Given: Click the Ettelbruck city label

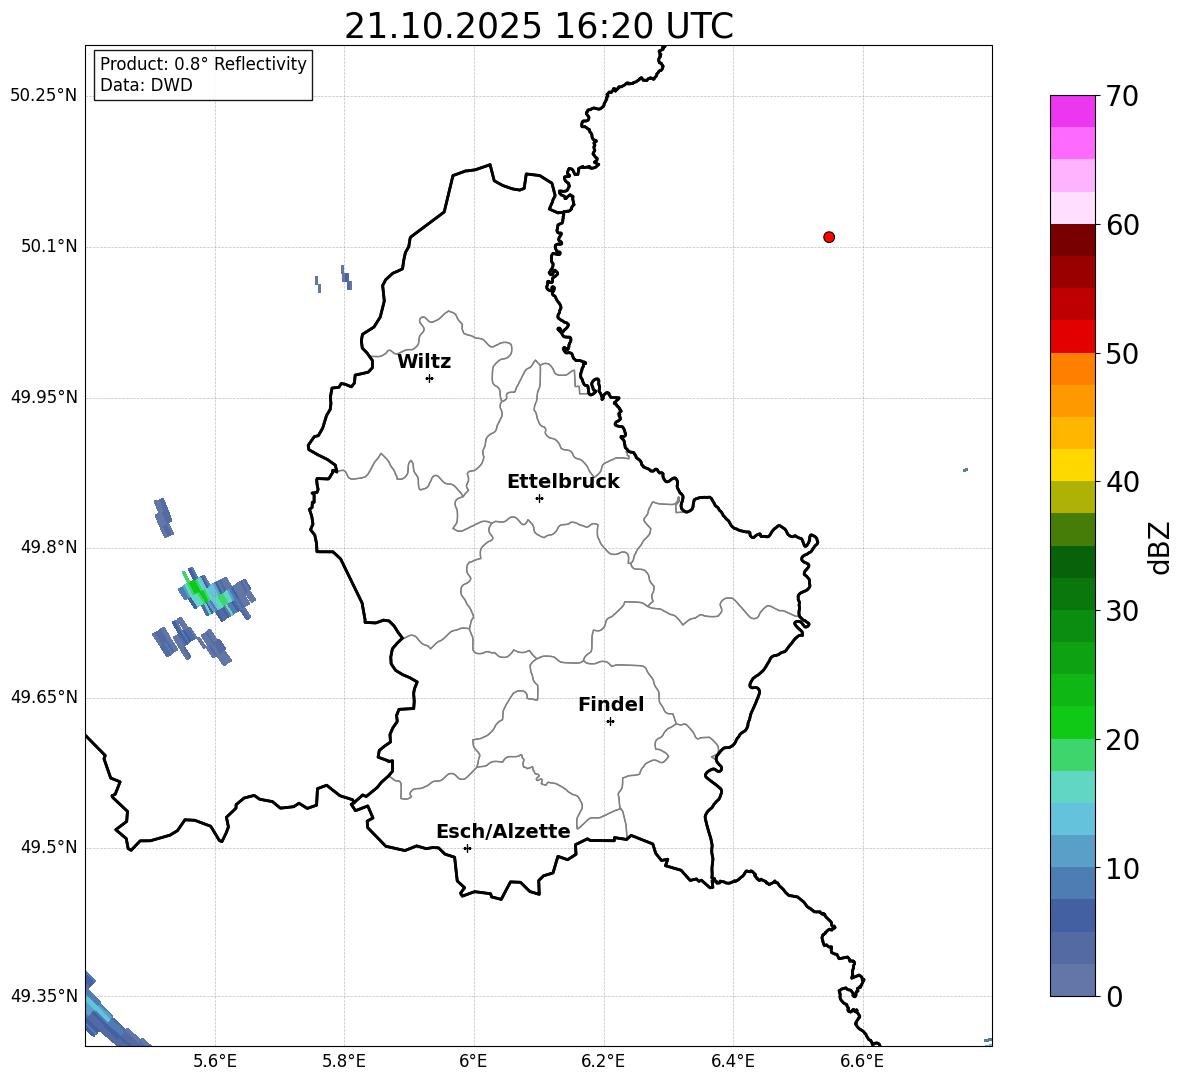Looking at the screenshot, I should click(x=563, y=482).
